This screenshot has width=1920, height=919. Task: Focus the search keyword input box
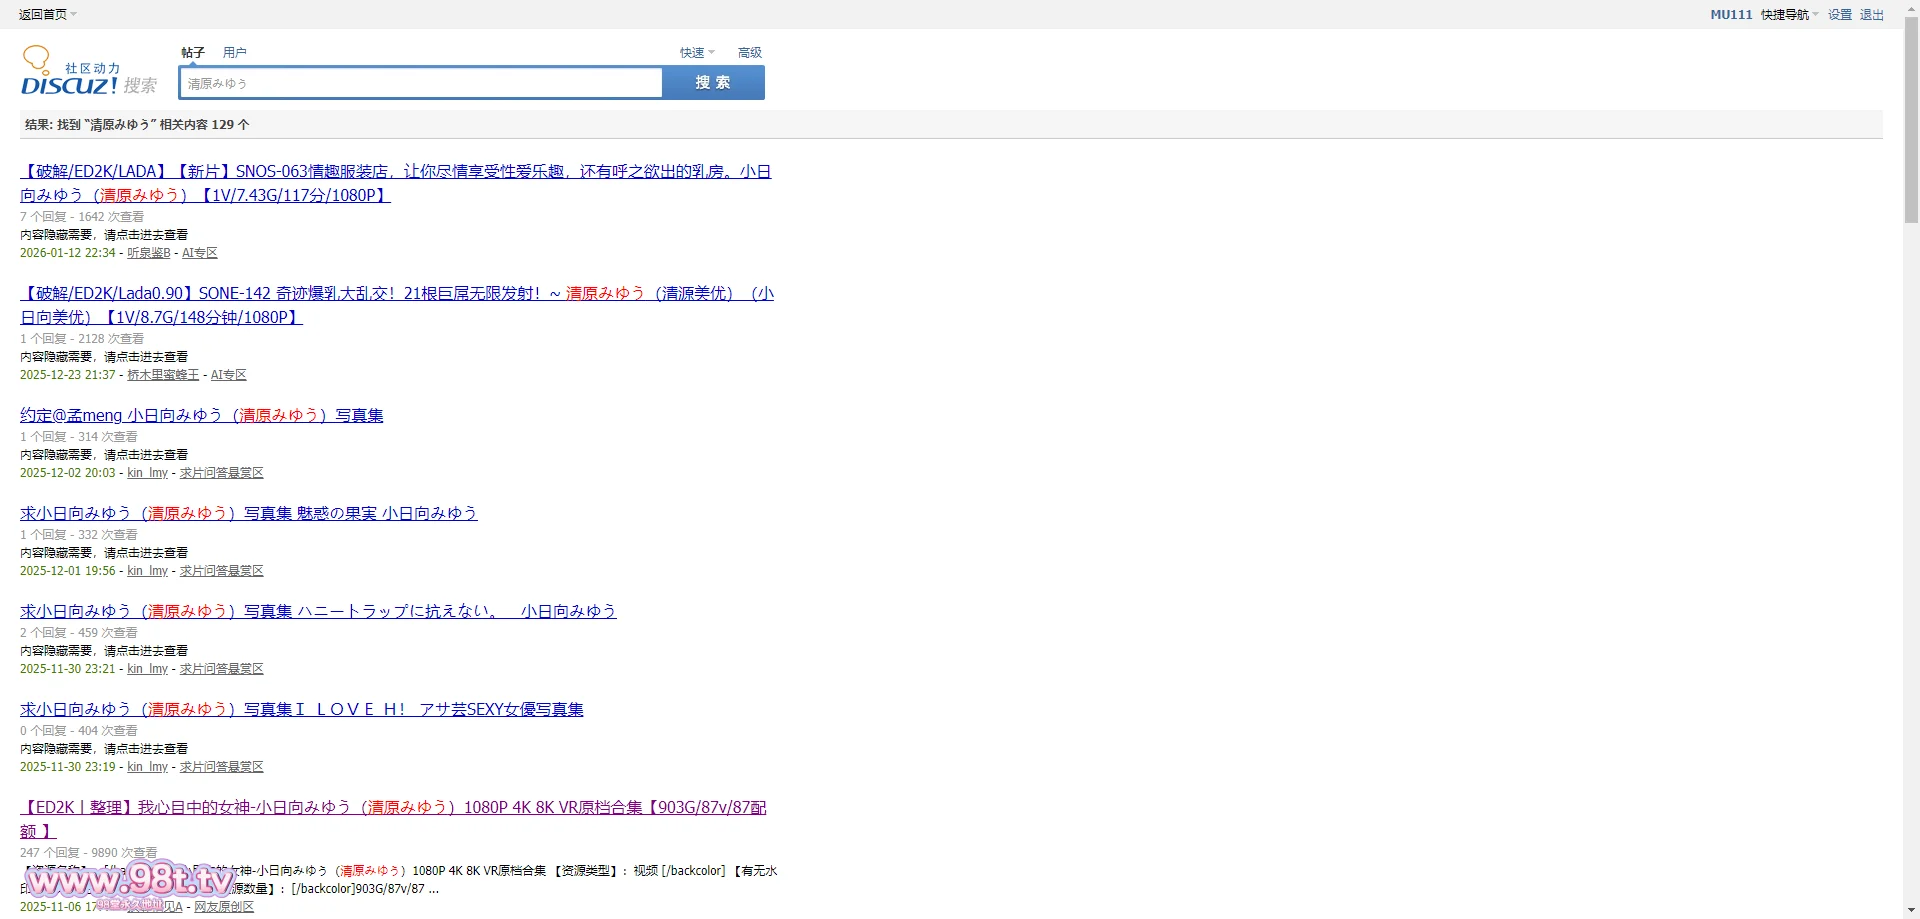420,83
